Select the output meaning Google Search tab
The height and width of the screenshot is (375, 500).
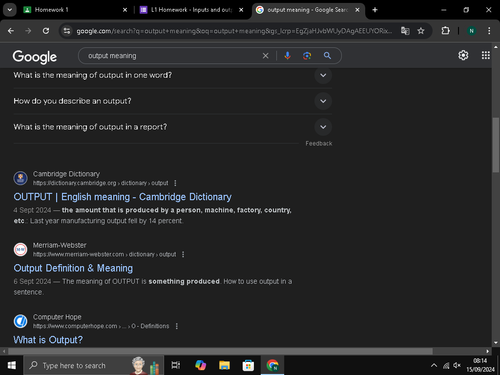(x=308, y=10)
